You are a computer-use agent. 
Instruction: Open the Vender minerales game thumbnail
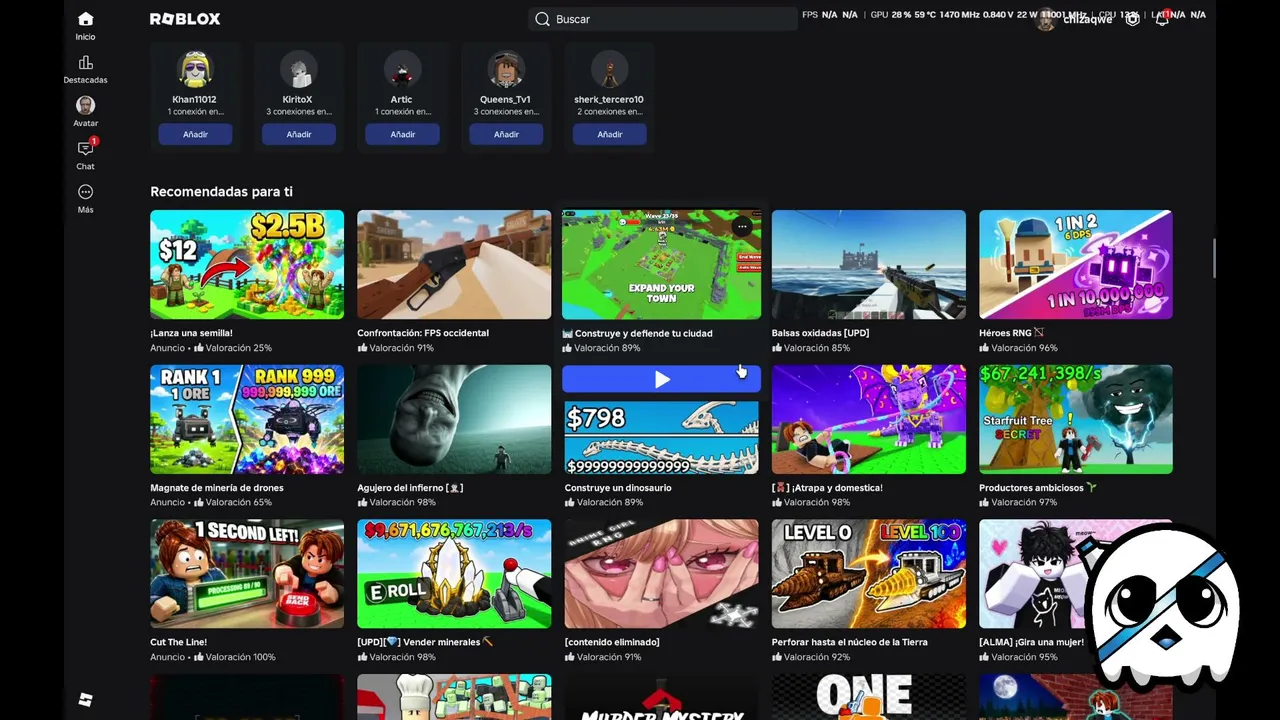[454, 574]
